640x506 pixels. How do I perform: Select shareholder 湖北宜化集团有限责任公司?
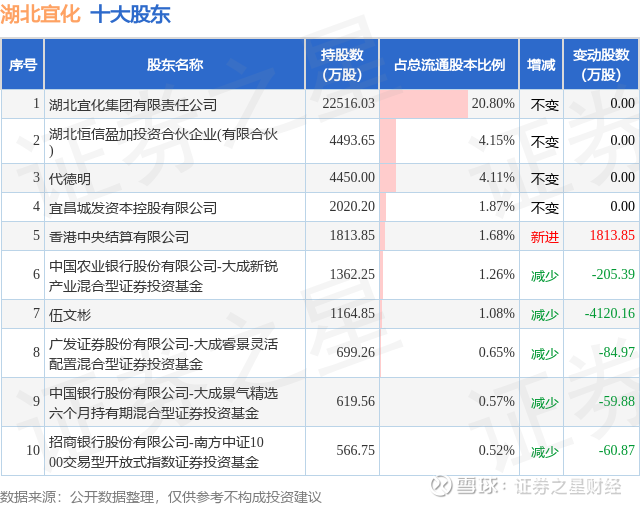(133, 105)
